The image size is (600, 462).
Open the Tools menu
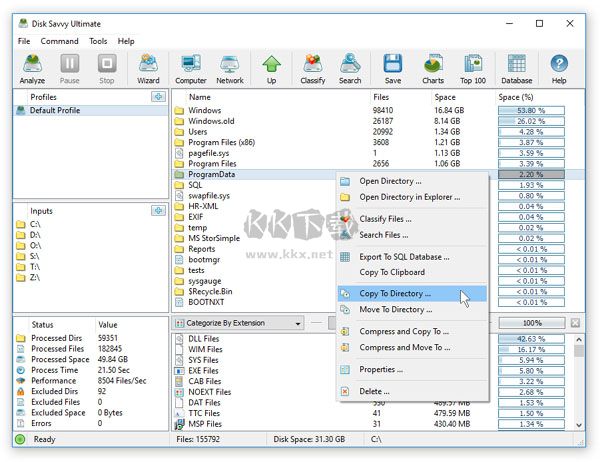(x=98, y=41)
